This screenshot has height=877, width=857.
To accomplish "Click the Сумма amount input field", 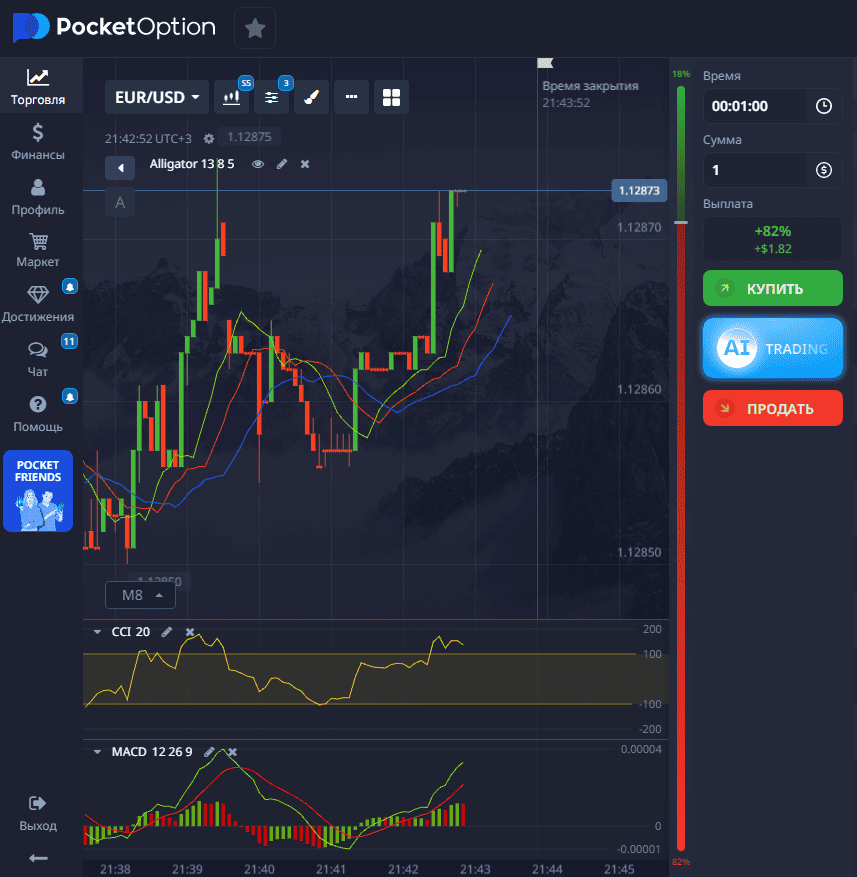I will click(754, 170).
